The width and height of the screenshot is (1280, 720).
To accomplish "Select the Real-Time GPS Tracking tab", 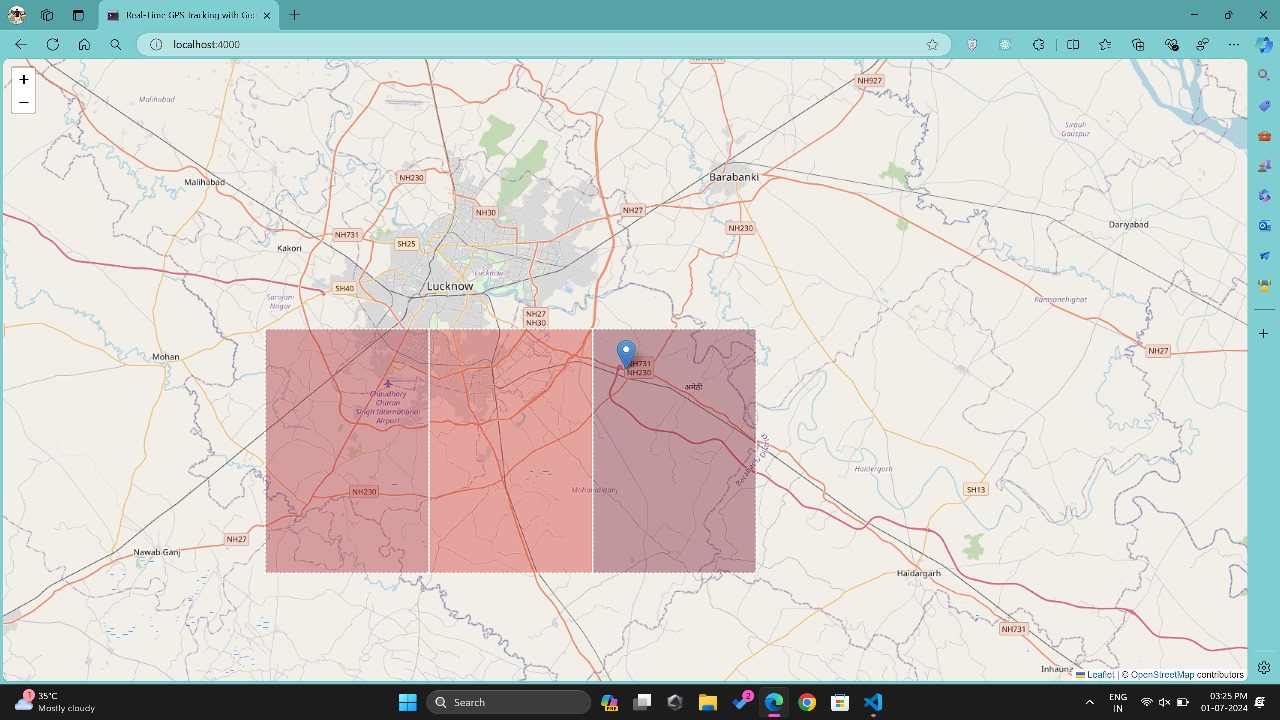I will pos(180,15).
